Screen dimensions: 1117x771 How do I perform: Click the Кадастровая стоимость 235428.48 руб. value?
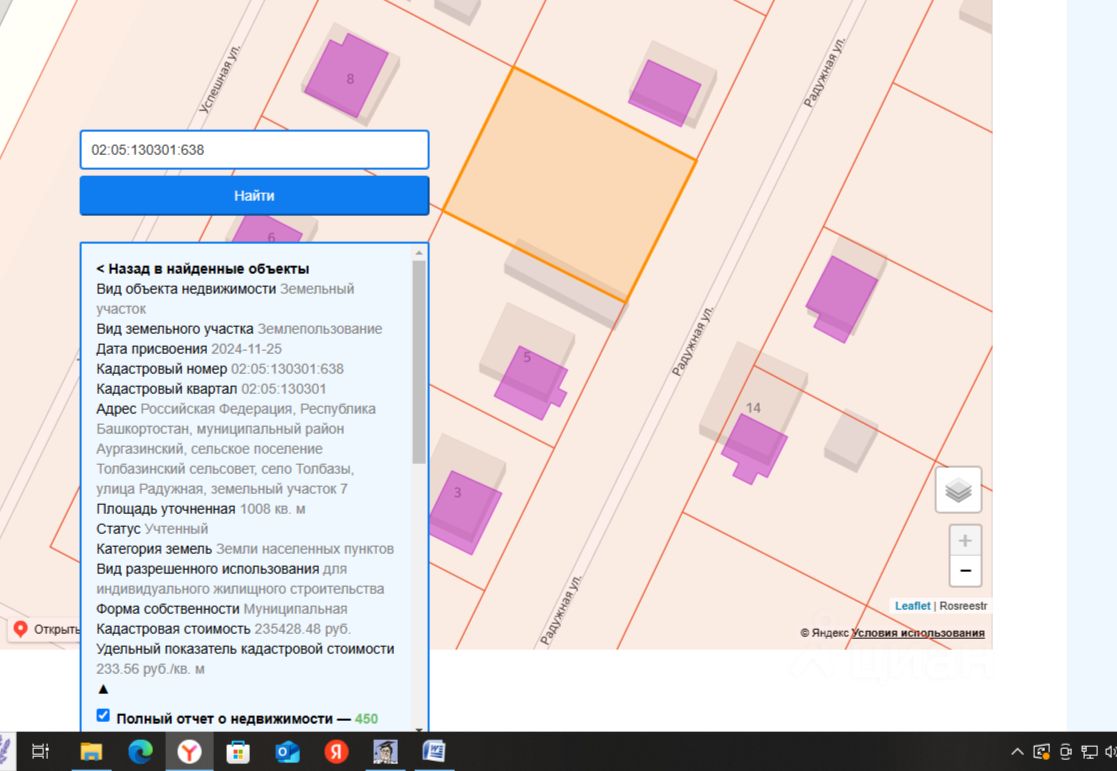303,629
